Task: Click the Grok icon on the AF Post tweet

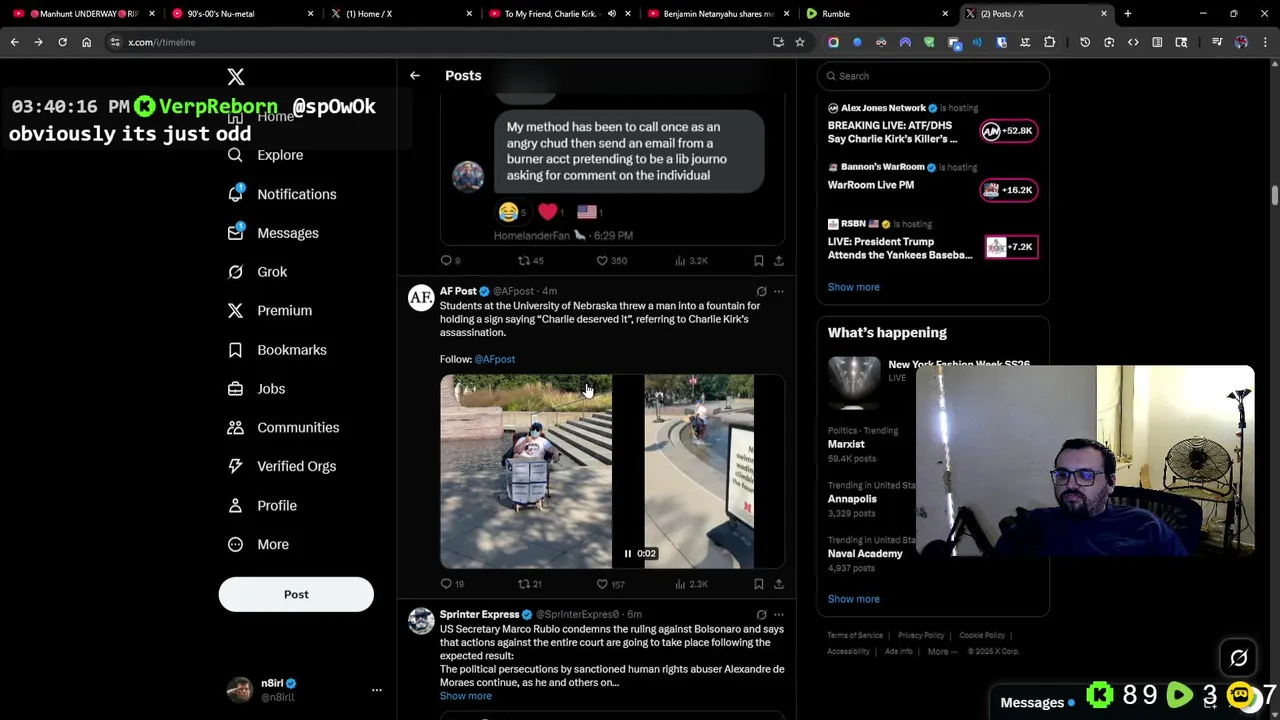Action: [x=761, y=292]
